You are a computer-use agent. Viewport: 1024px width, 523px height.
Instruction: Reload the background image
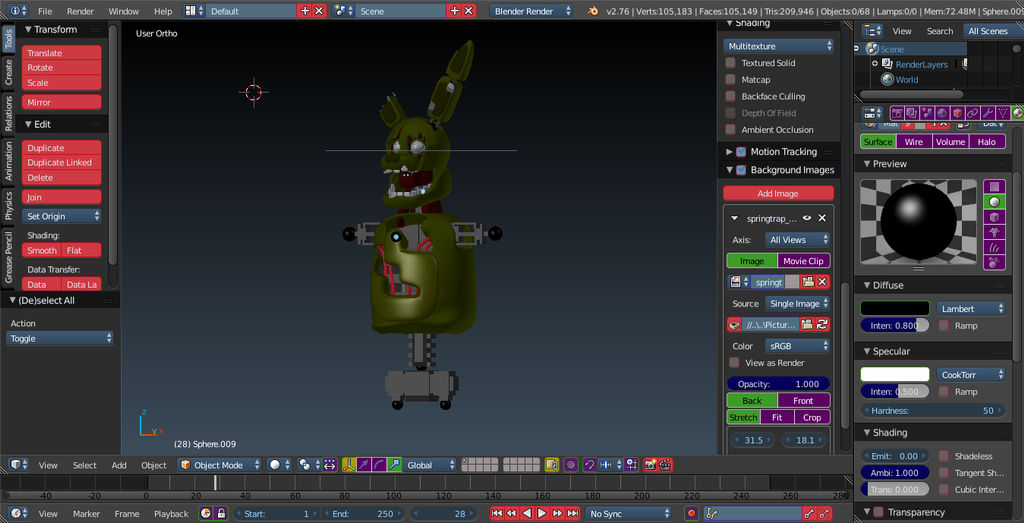[x=822, y=324]
